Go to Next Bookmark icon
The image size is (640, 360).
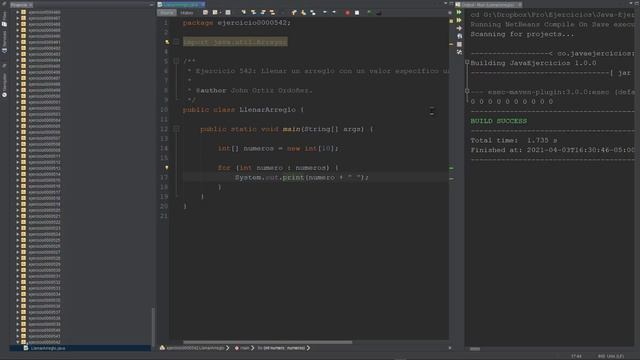coord(303,13)
